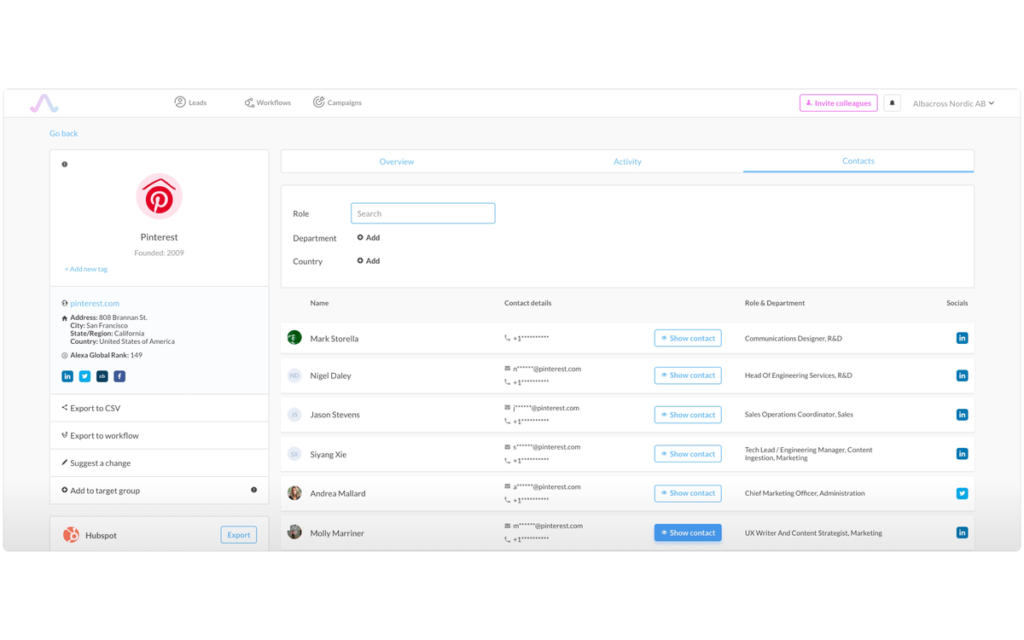Show contact for Mark Storella

click(688, 338)
